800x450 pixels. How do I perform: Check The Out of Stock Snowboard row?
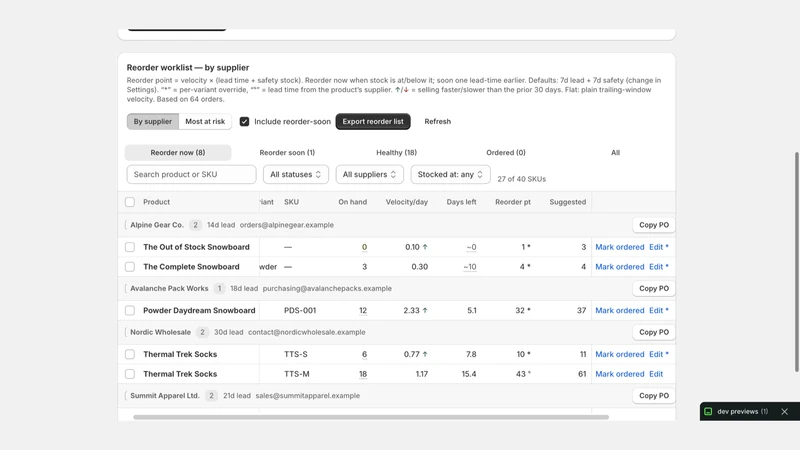[130, 247]
